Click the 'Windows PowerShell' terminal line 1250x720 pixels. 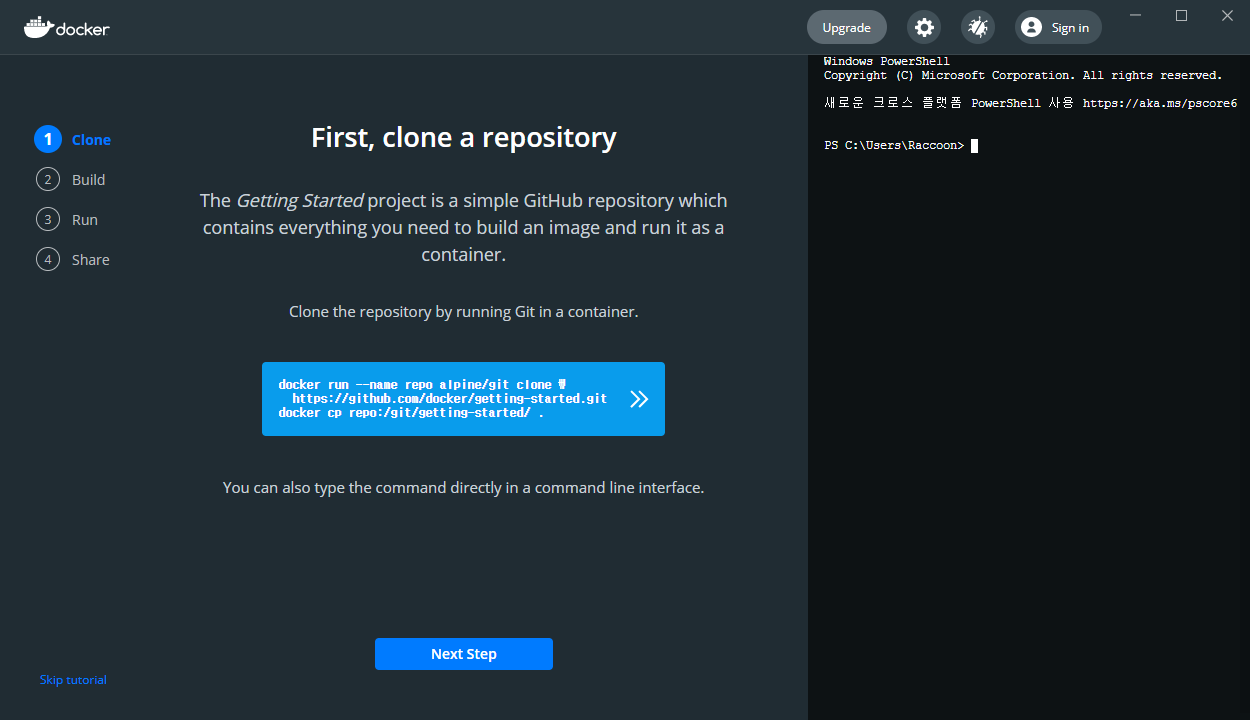[886, 62]
